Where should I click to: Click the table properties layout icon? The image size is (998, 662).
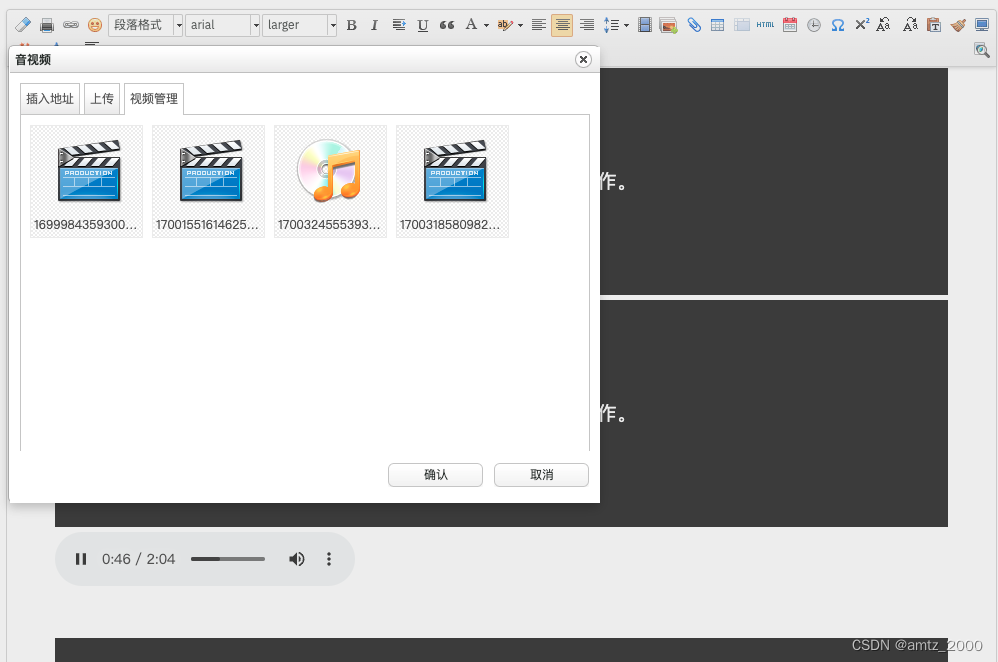[741, 25]
